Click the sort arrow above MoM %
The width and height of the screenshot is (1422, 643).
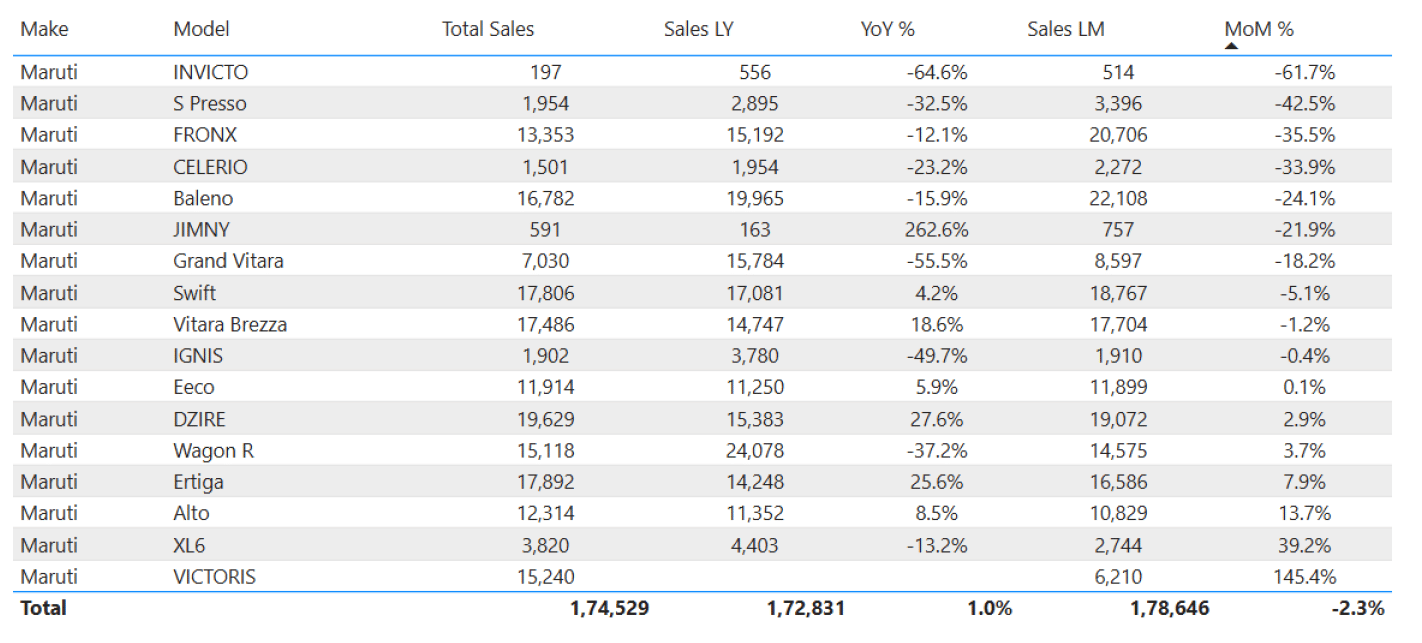pos(1232,45)
